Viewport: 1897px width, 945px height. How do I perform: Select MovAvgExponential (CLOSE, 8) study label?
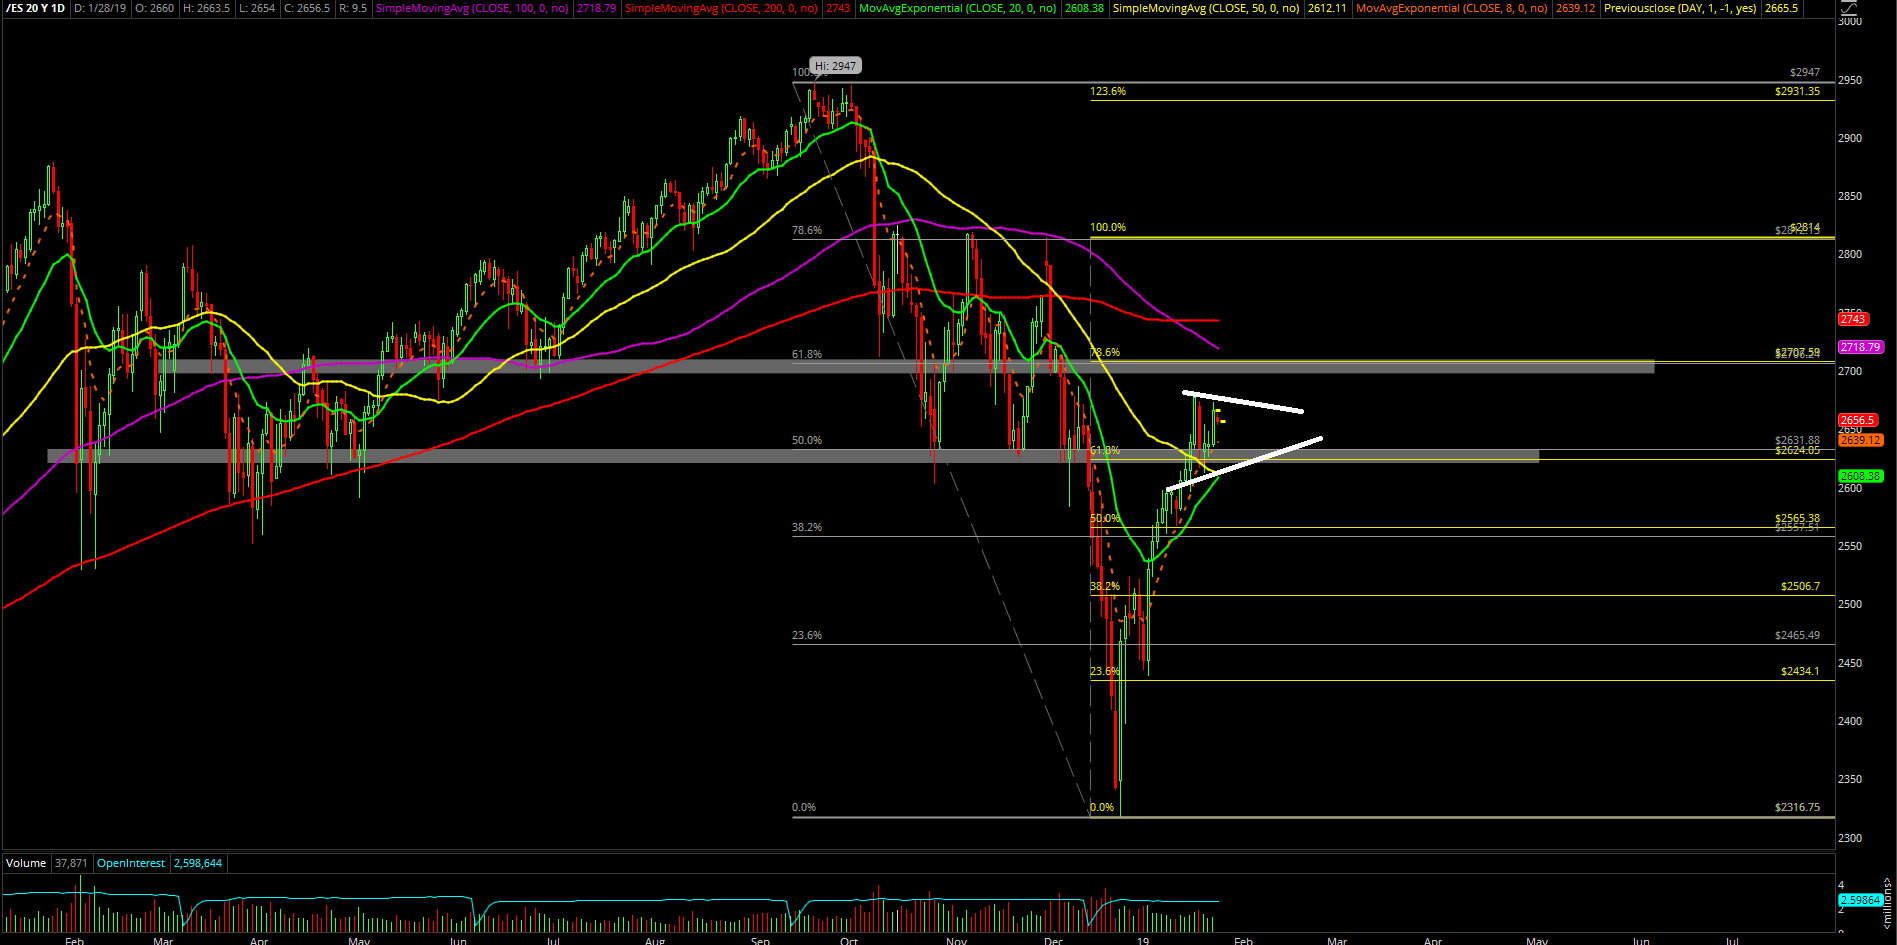click(x=1451, y=8)
